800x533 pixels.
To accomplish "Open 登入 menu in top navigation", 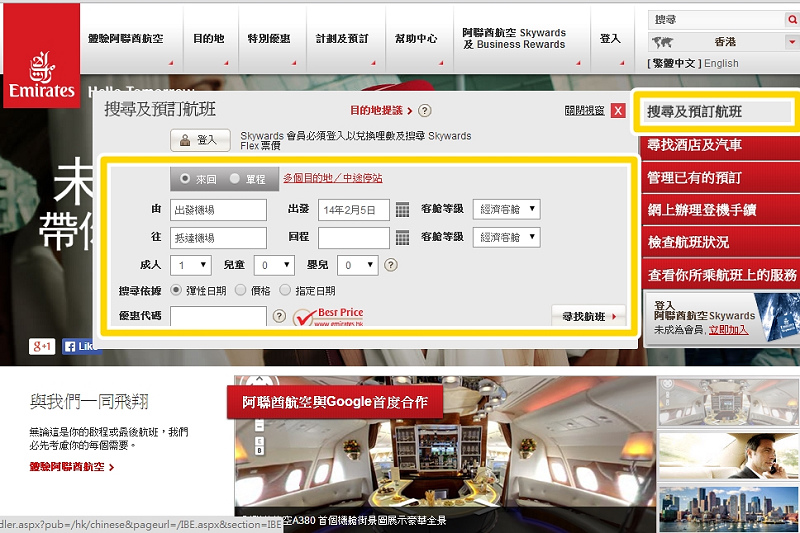I will pyautogui.click(x=610, y=39).
